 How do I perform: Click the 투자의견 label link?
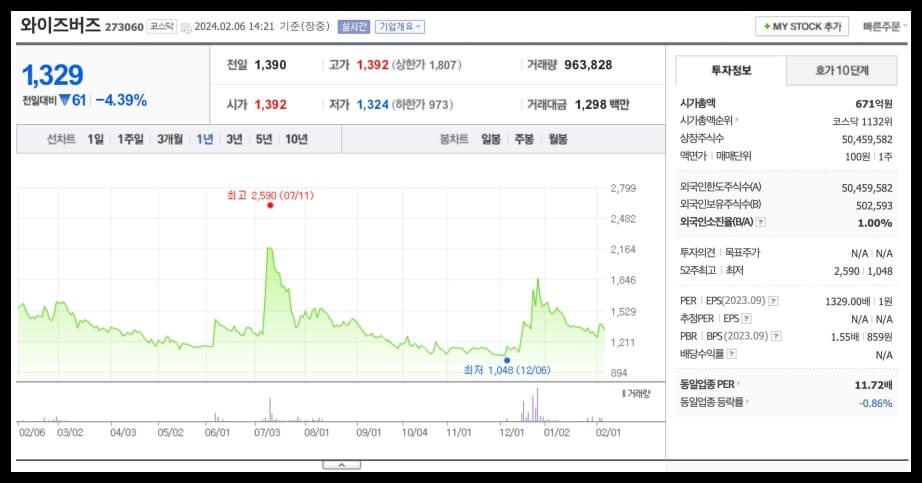point(697,253)
